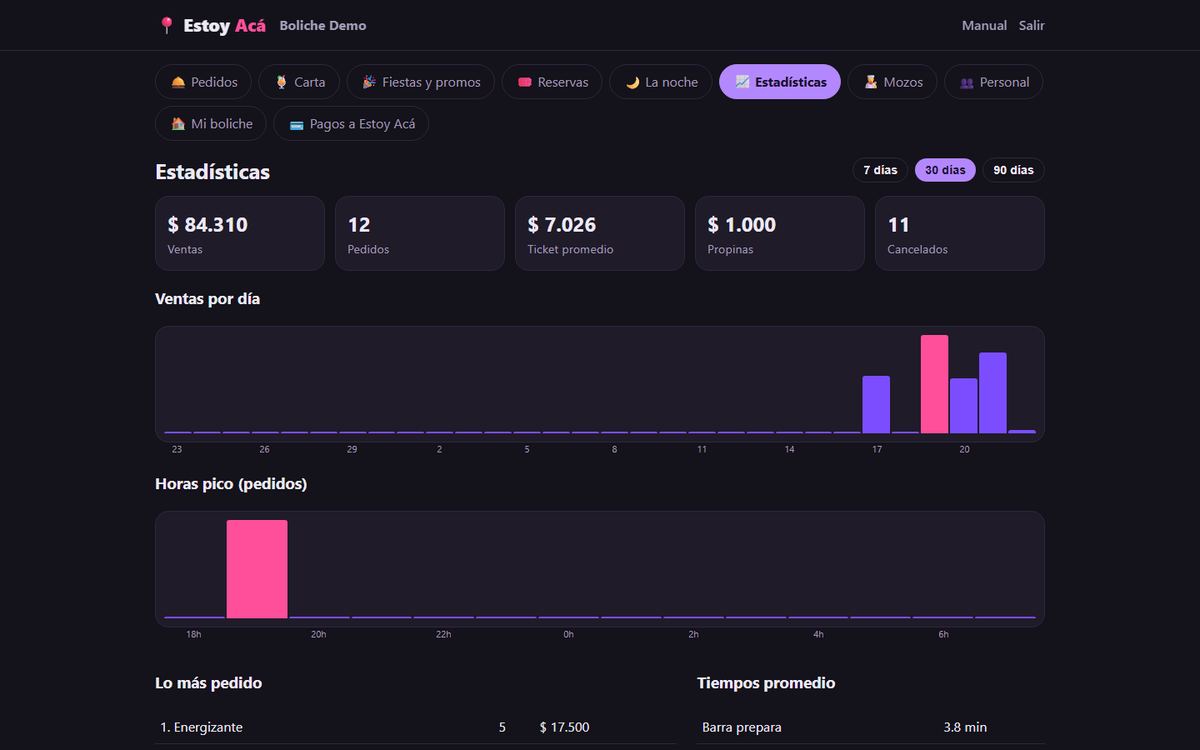Click the pink location pin logo icon

click(x=166, y=26)
